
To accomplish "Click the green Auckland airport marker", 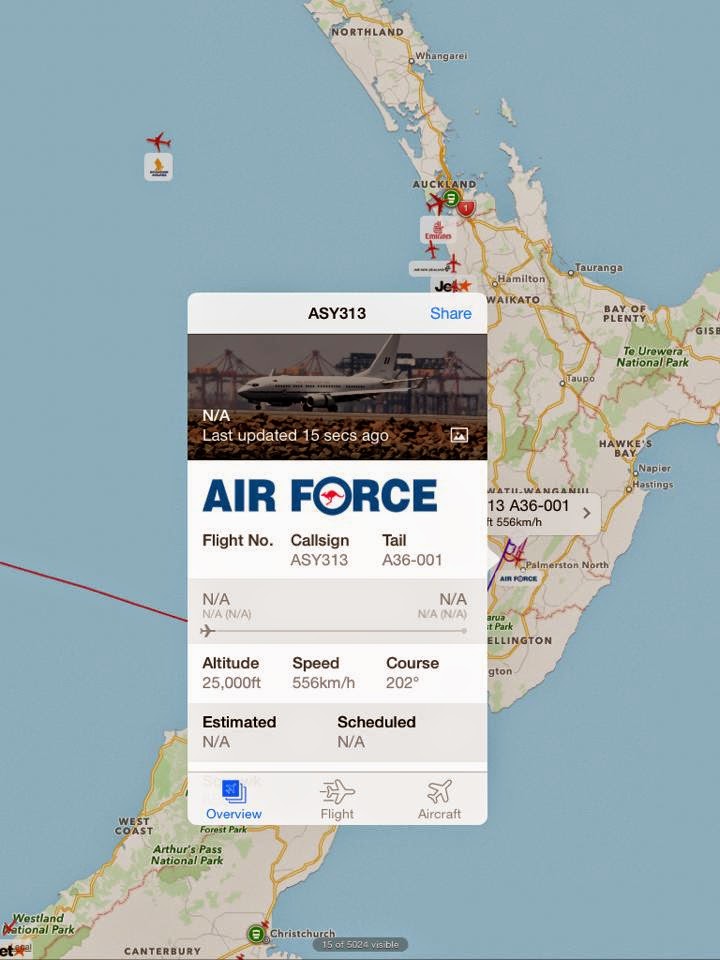I will [451, 198].
